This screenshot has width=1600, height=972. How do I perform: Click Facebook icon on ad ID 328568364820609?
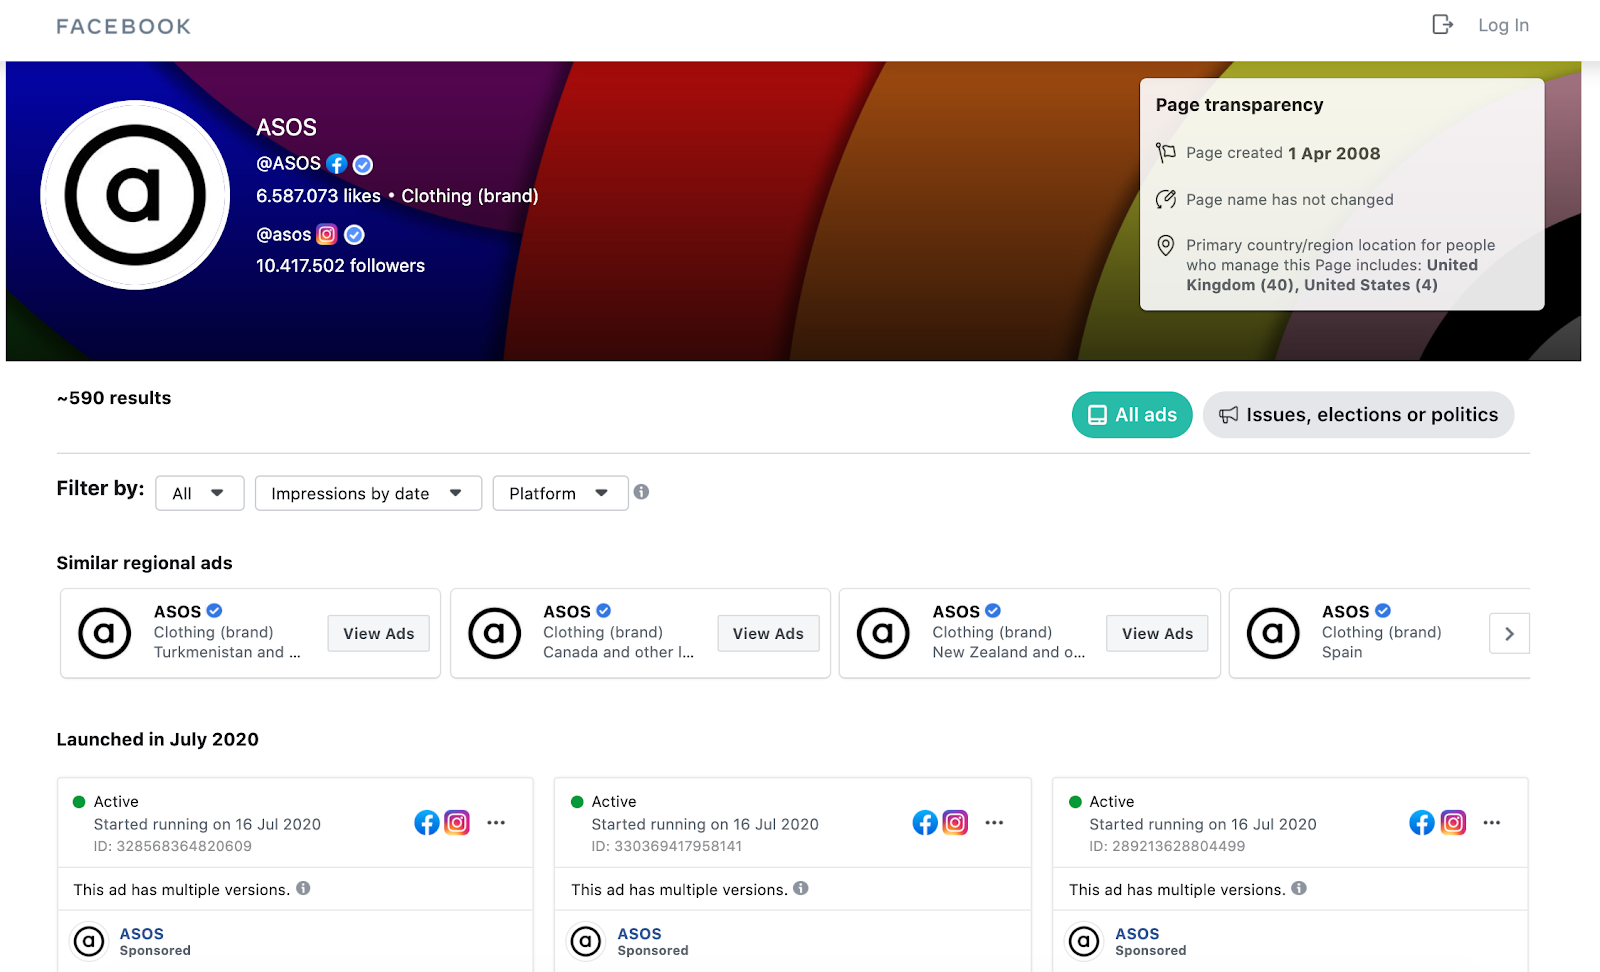point(427,823)
